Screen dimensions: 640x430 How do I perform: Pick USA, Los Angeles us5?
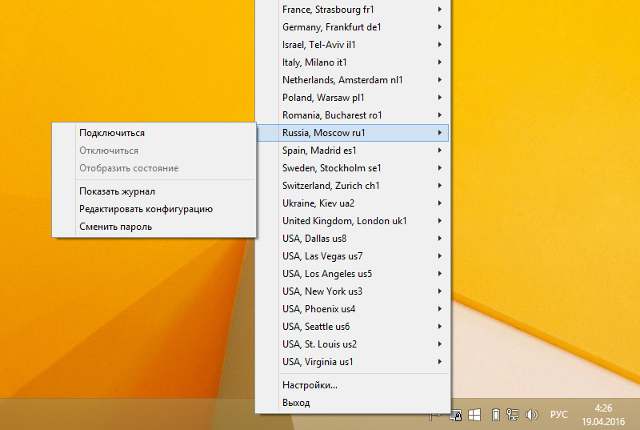353,274
